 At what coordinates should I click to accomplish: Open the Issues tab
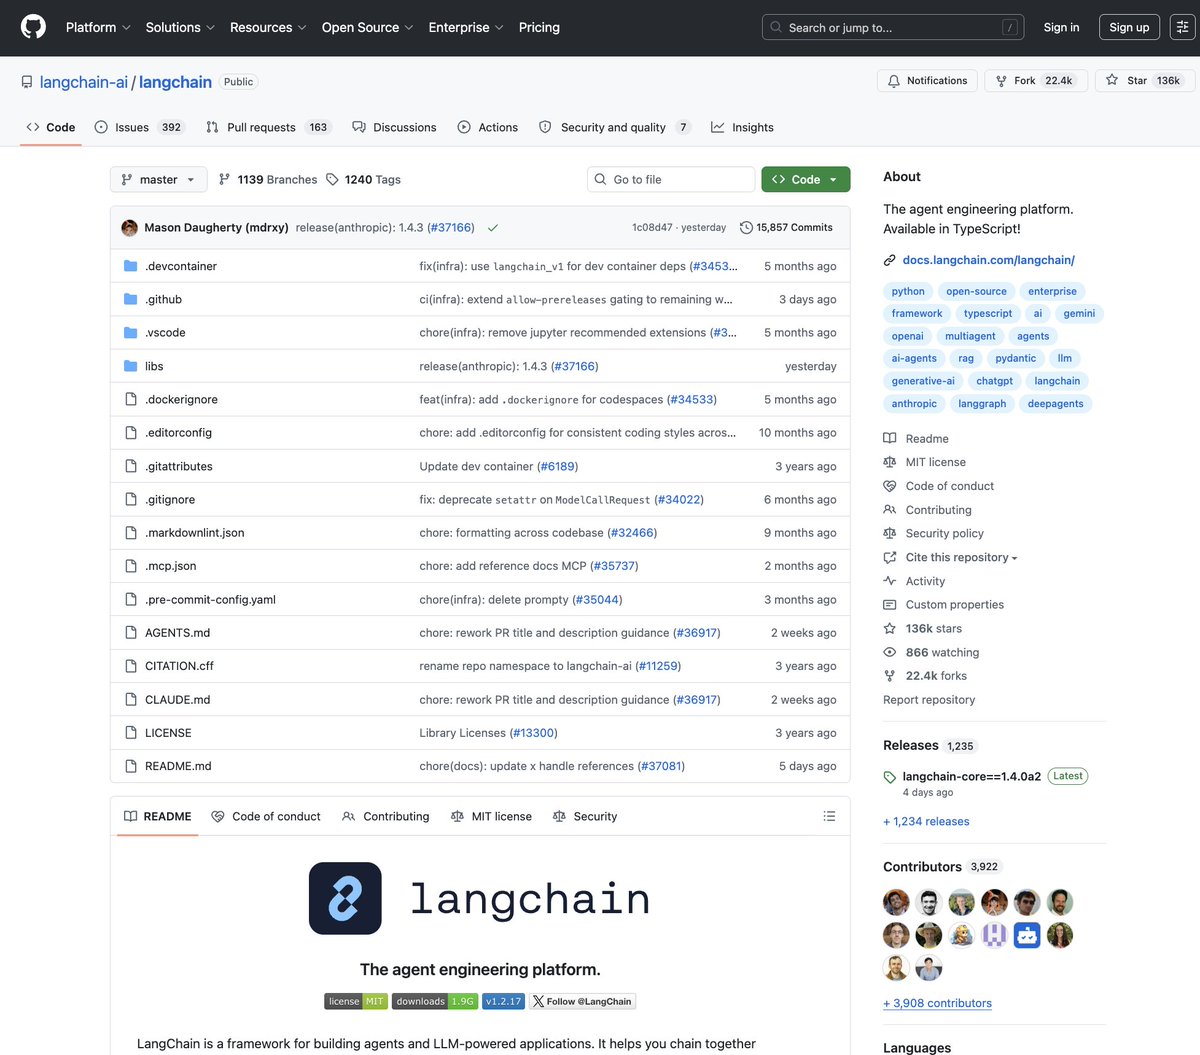coord(140,127)
